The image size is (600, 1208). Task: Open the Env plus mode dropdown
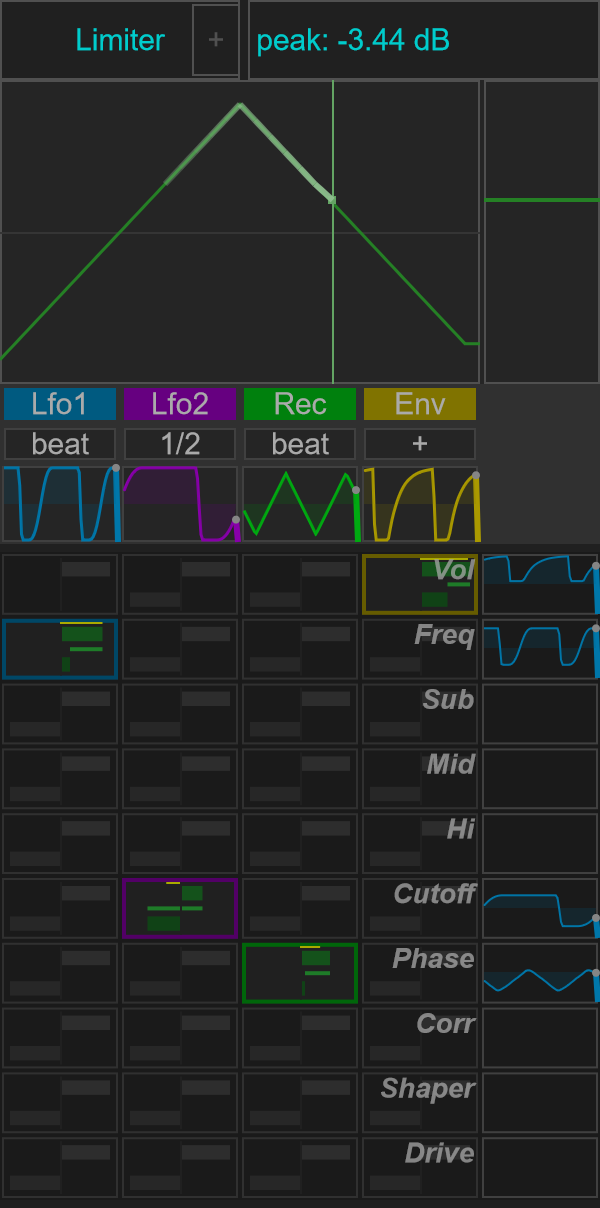point(420,444)
